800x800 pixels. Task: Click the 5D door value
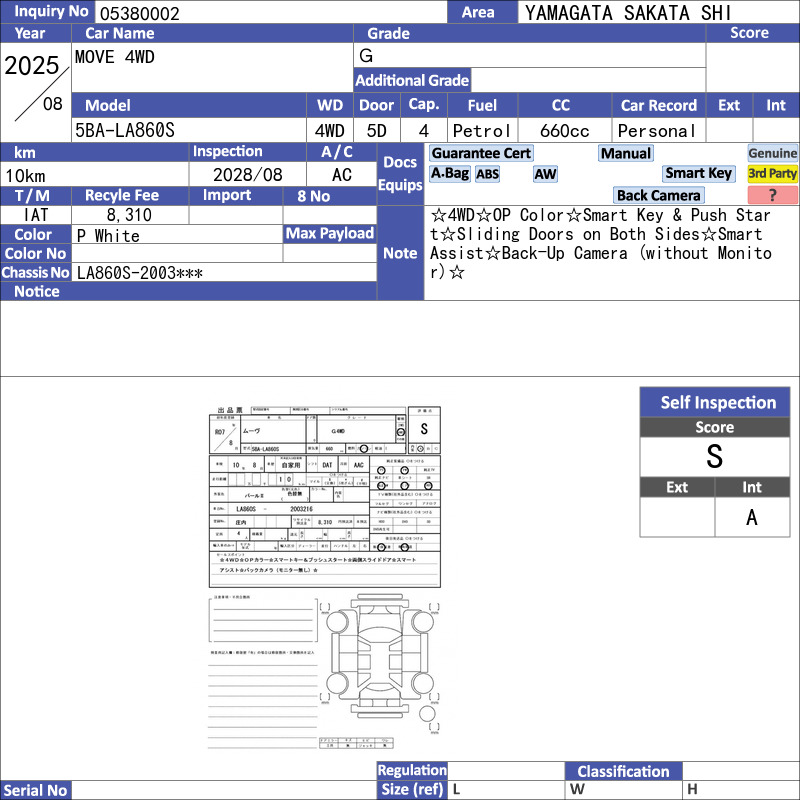(x=377, y=131)
